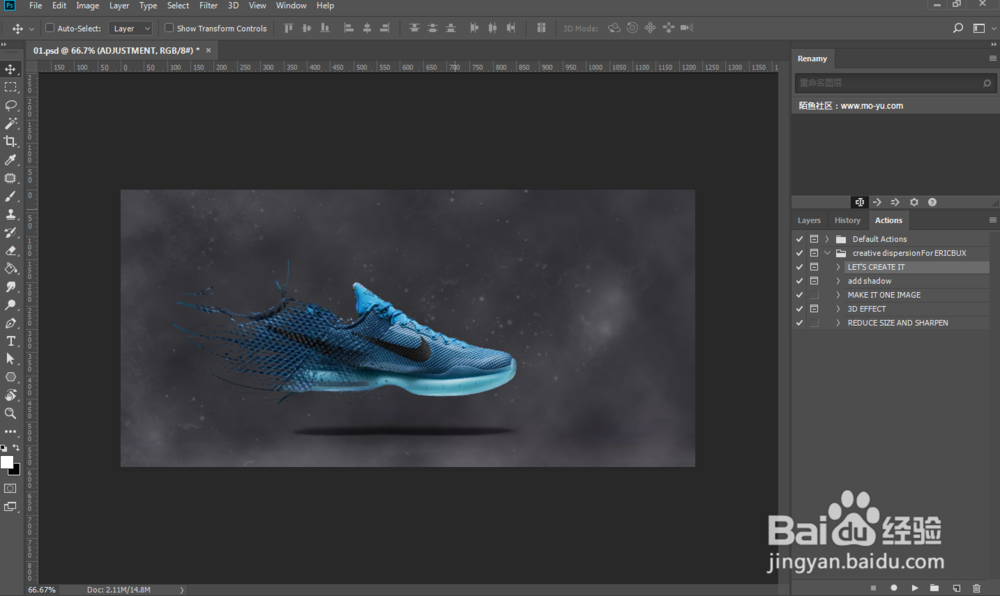The width and height of the screenshot is (1000, 596).
Task: Select the History Brush tool
Action: click(10, 232)
